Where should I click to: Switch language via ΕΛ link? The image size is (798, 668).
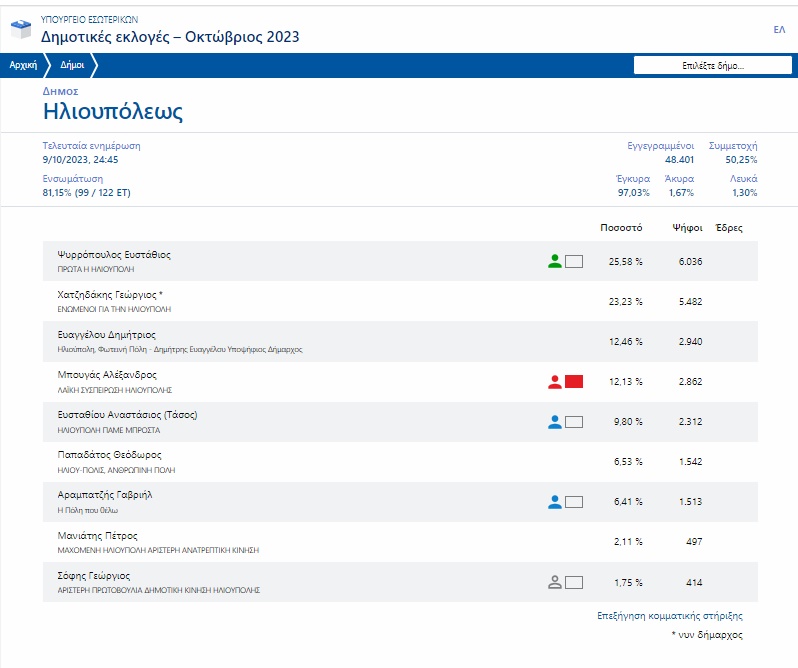click(x=779, y=30)
